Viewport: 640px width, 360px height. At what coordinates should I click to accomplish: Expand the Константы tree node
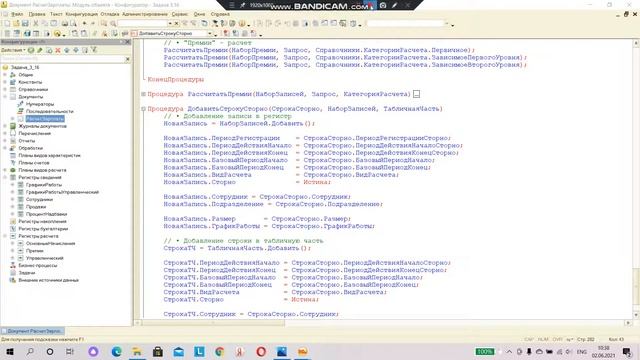(5, 82)
